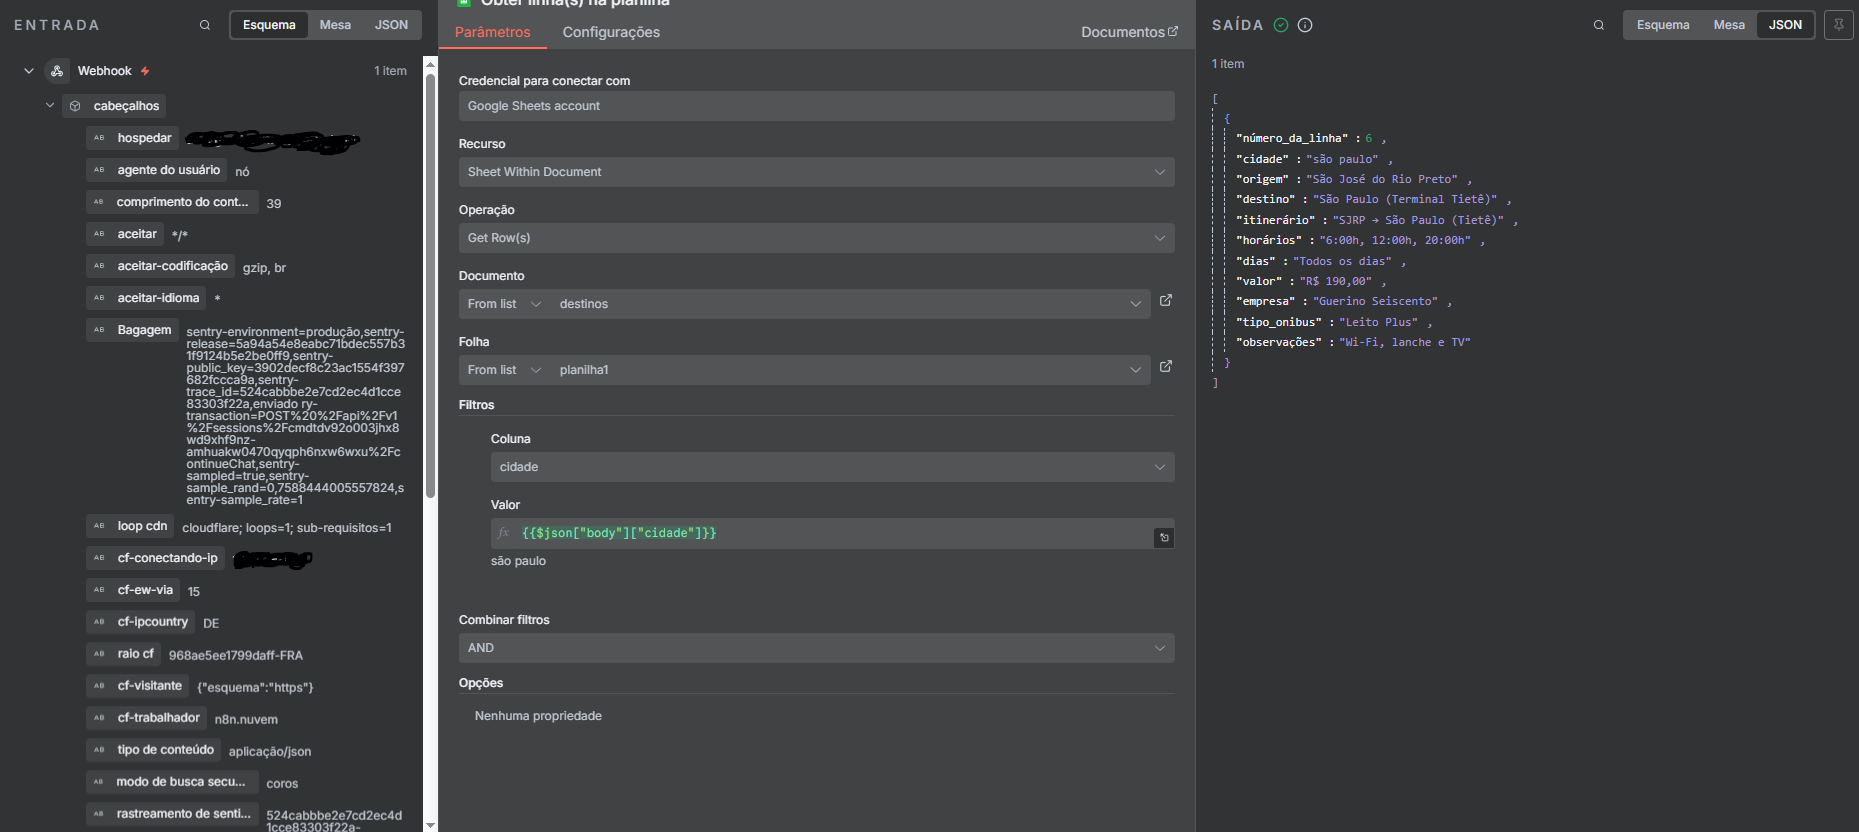Click the loop cdn field
Image resolution: width=1859 pixels, height=832 pixels.
[x=130, y=526]
